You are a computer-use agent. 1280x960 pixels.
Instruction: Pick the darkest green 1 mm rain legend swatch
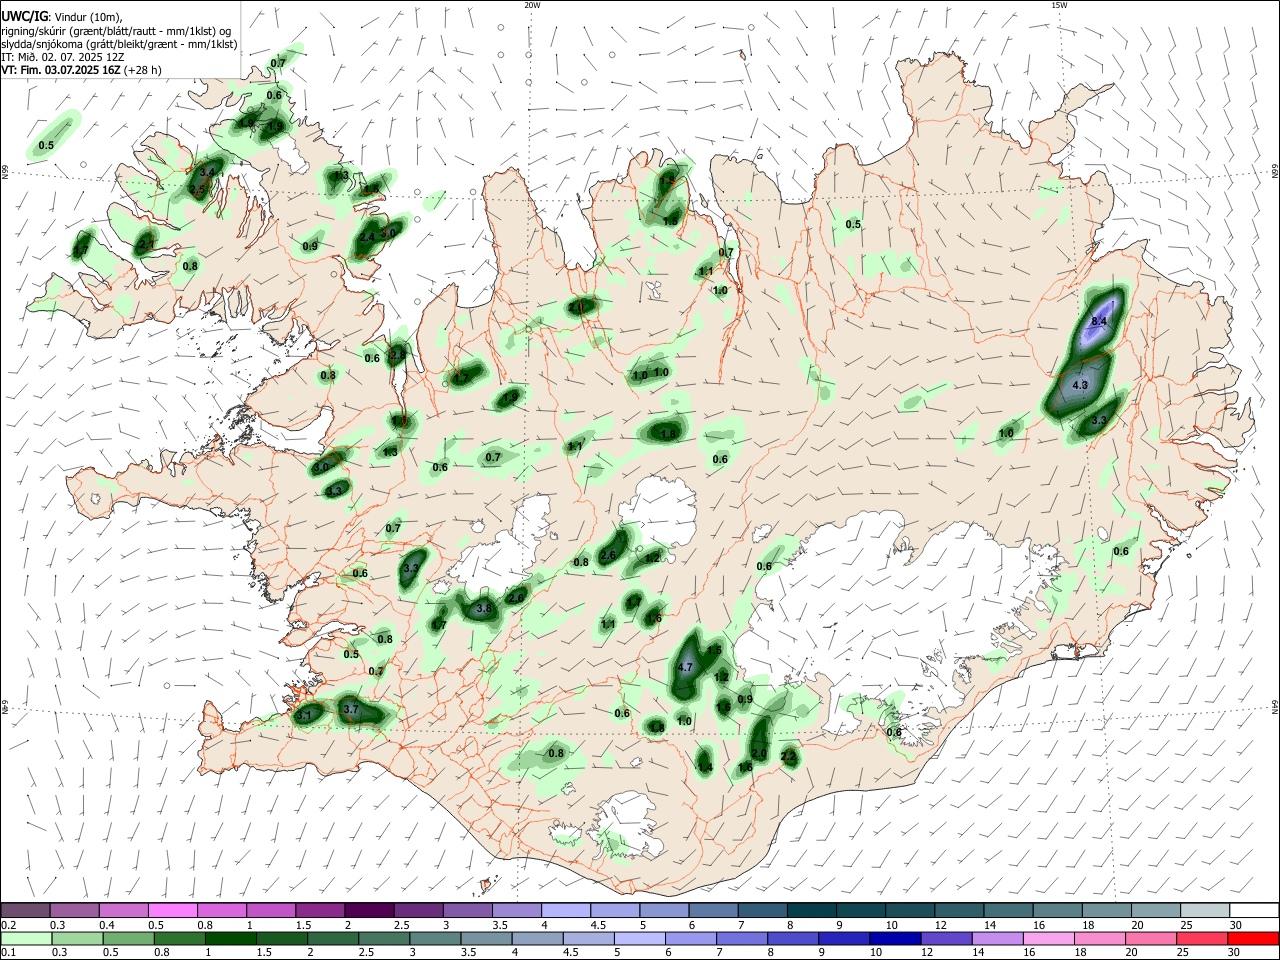(x=230, y=938)
